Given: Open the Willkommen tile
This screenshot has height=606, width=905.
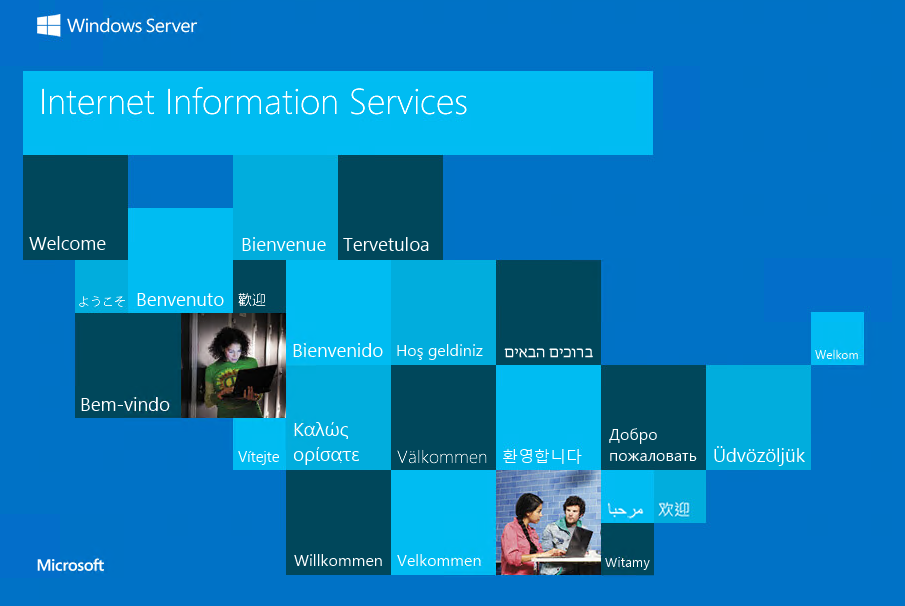Looking at the screenshot, I should [338, 523].
